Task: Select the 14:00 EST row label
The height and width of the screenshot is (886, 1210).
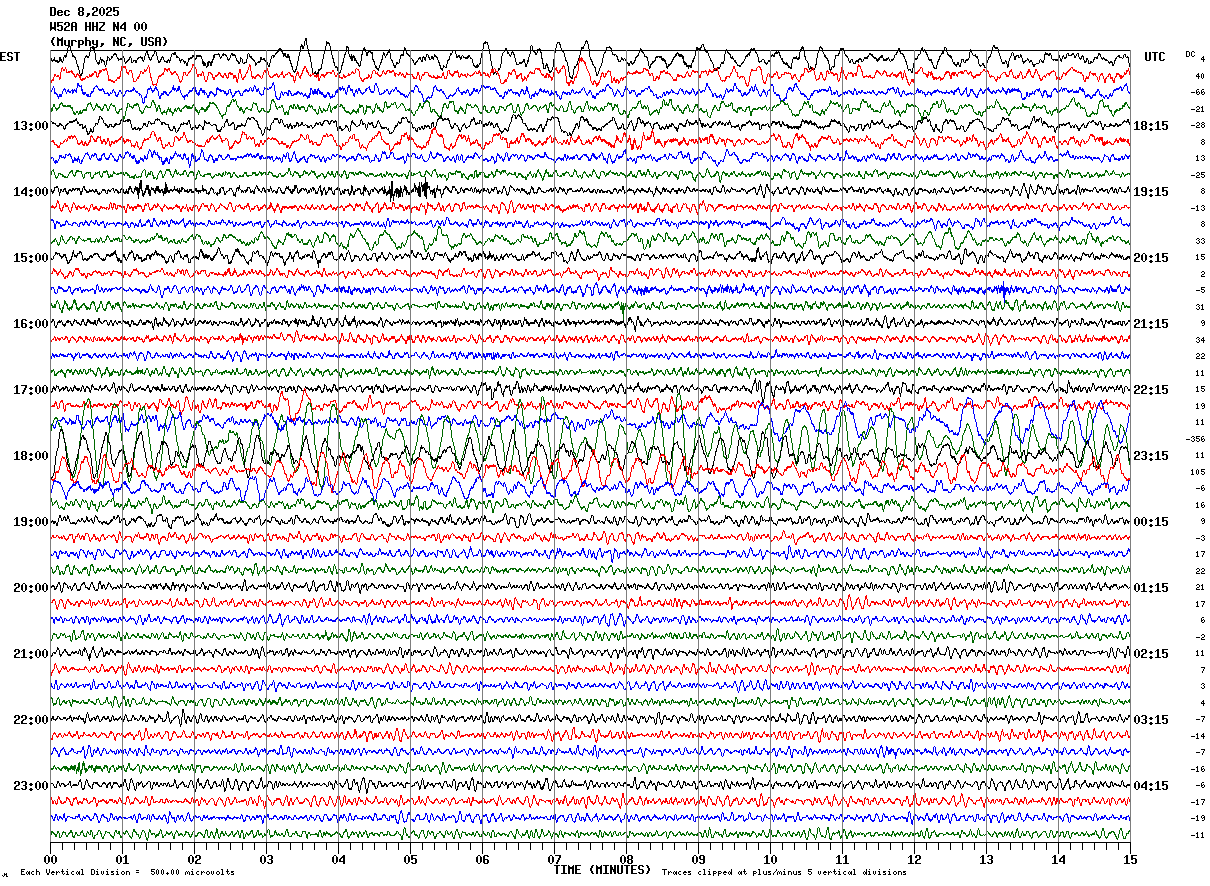Action: click(x=31, y=192)
